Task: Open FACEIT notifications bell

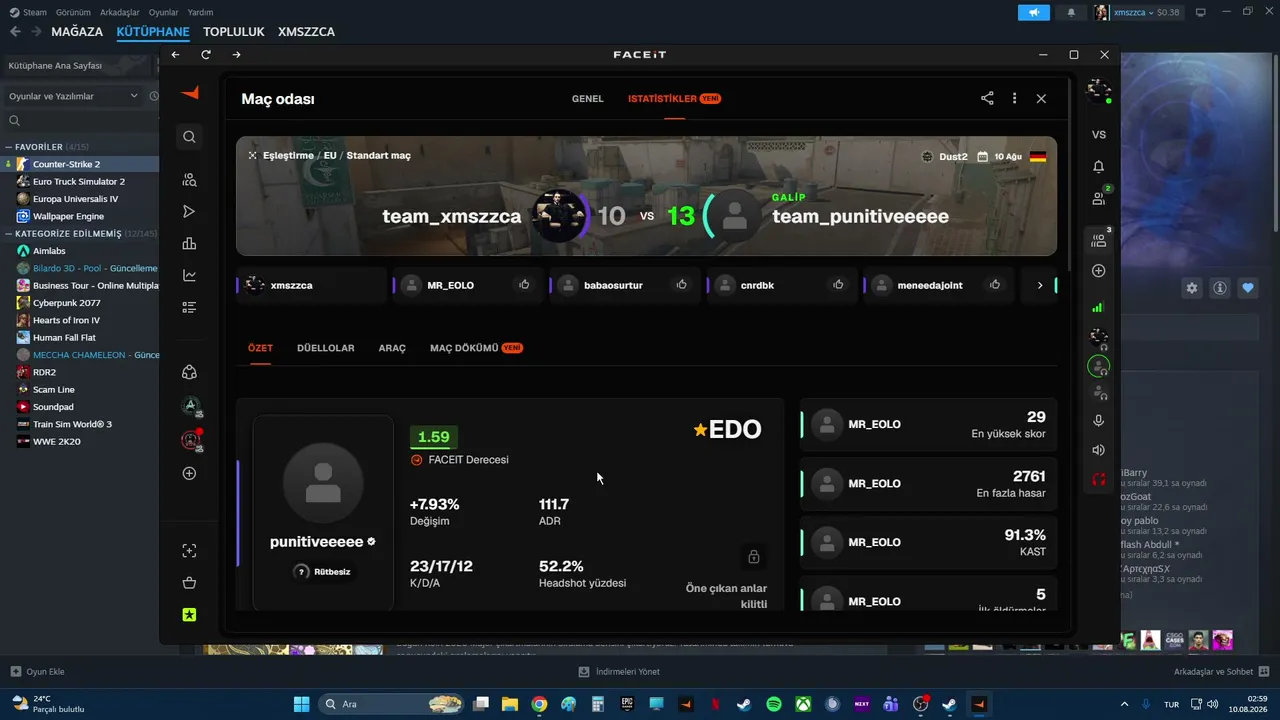Action: click(1099, 166)
